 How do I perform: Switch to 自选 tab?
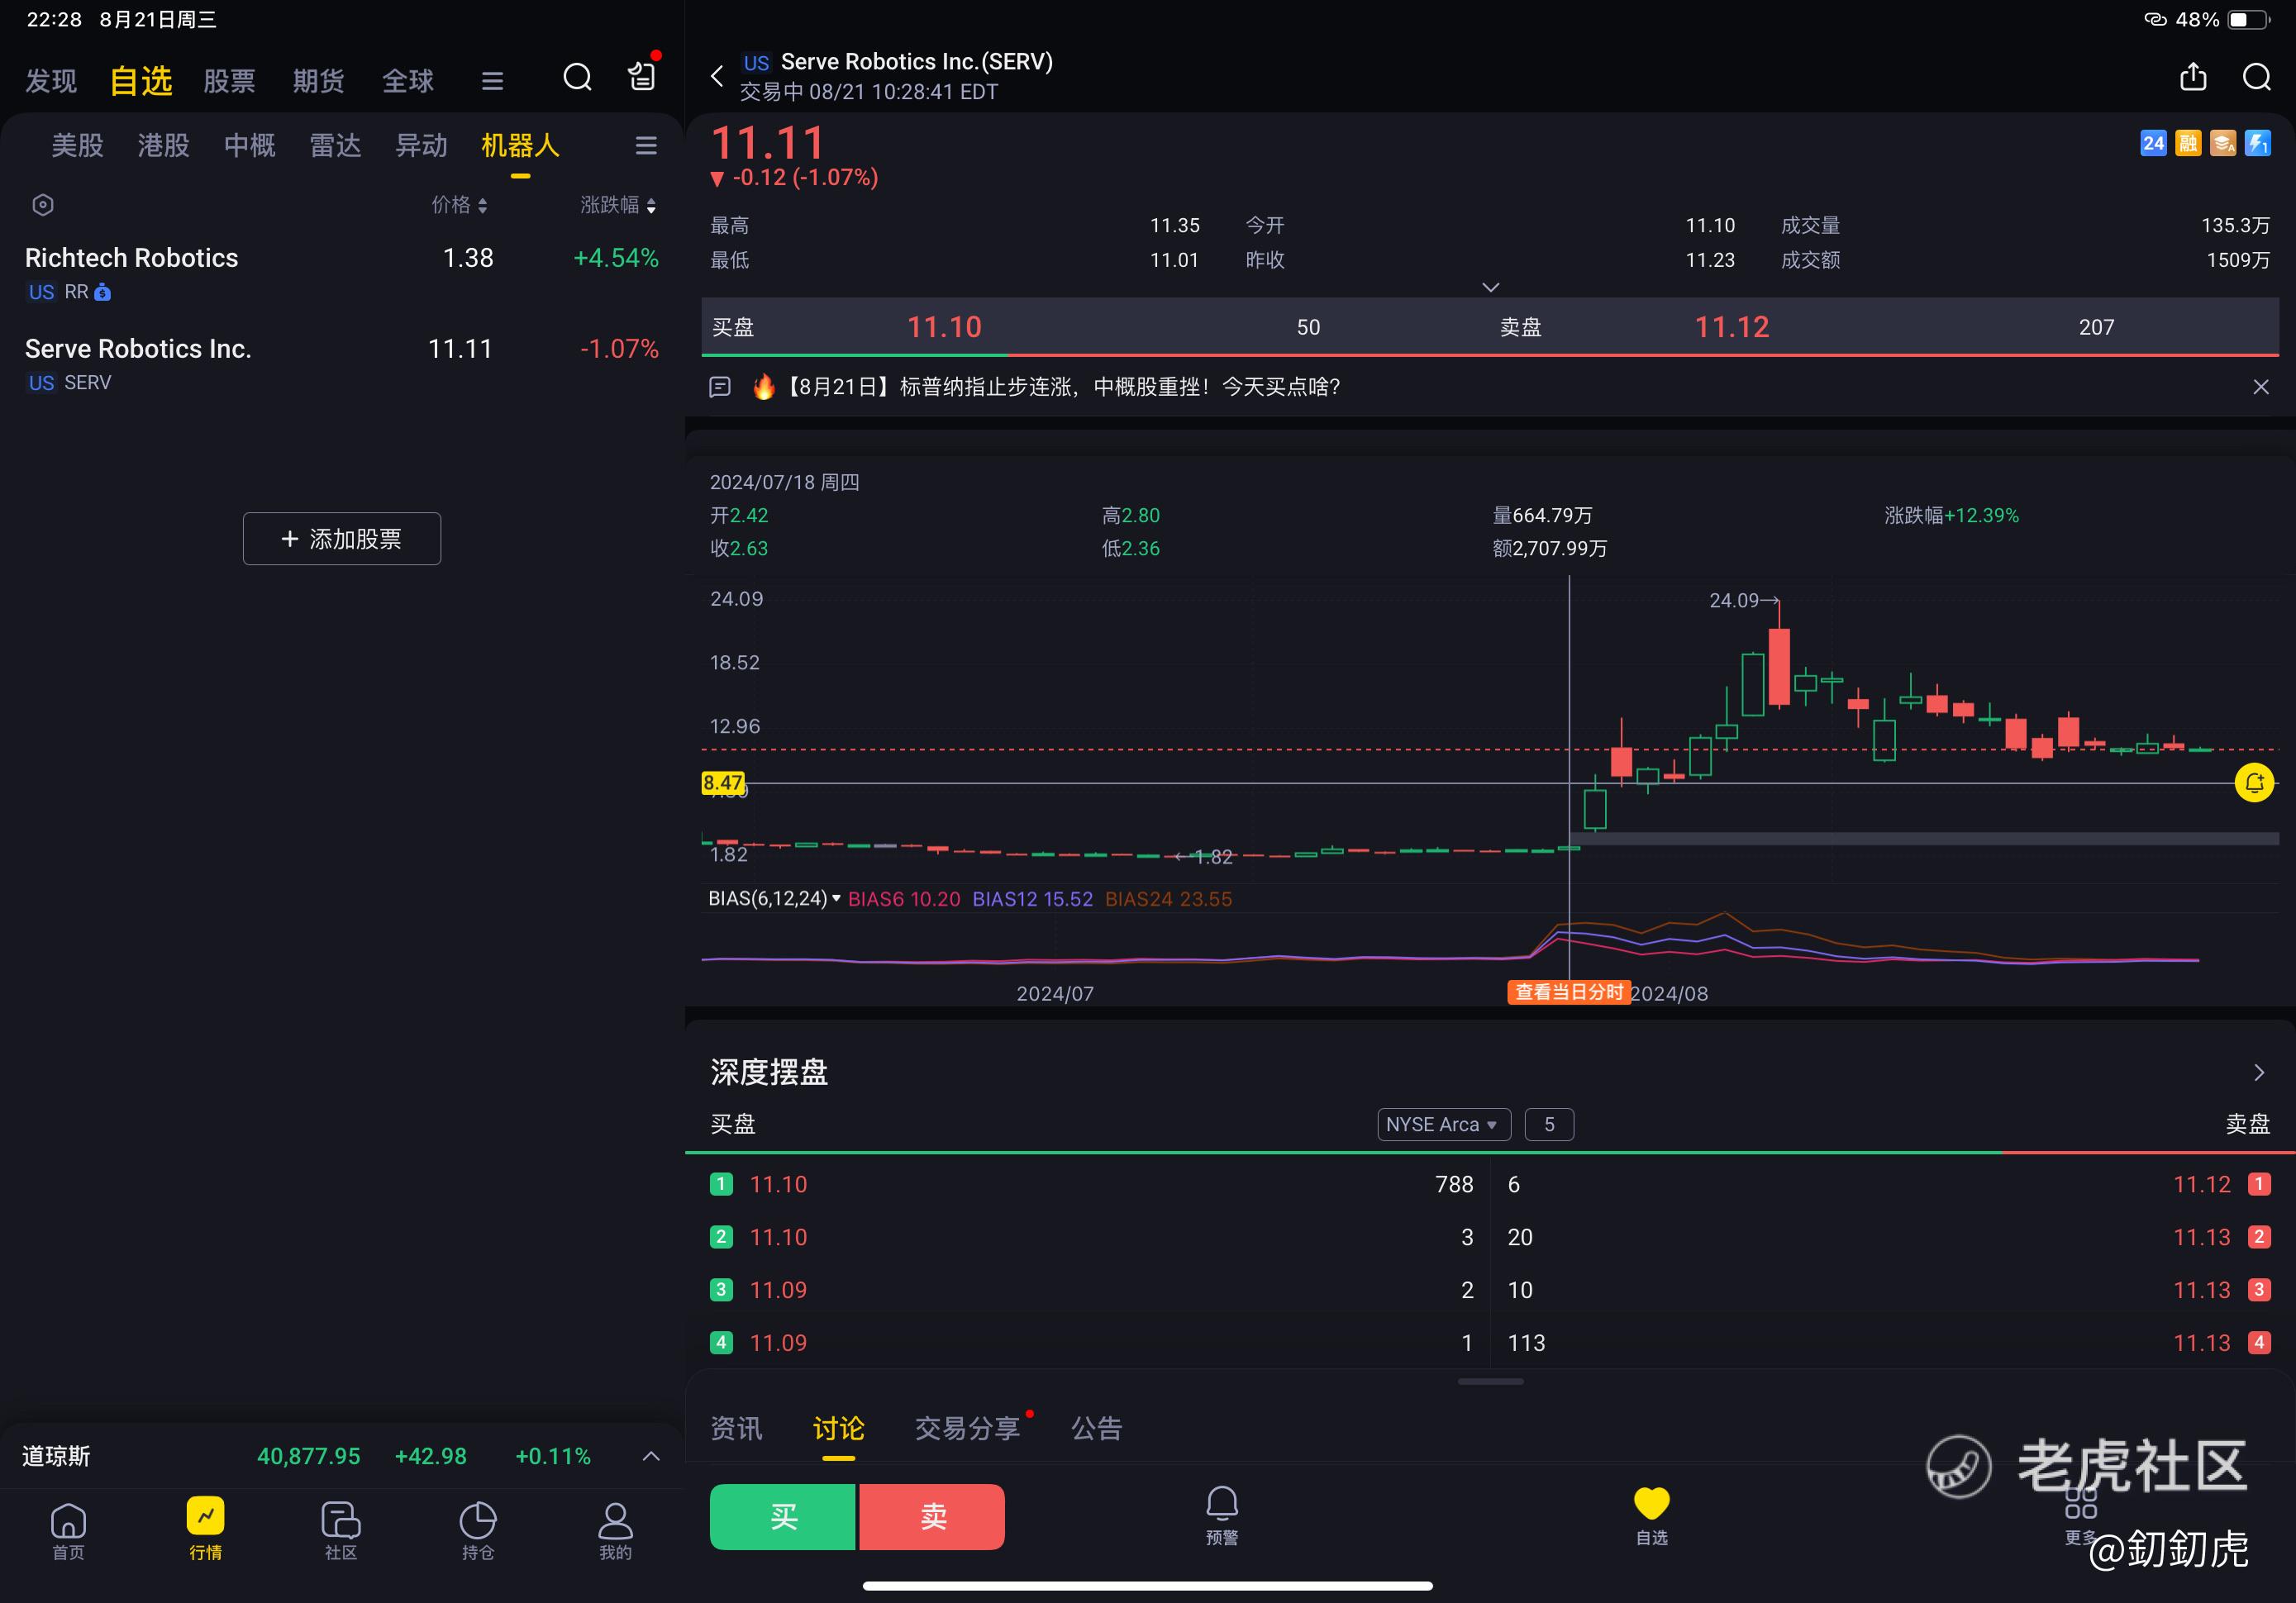coord(141,81)
